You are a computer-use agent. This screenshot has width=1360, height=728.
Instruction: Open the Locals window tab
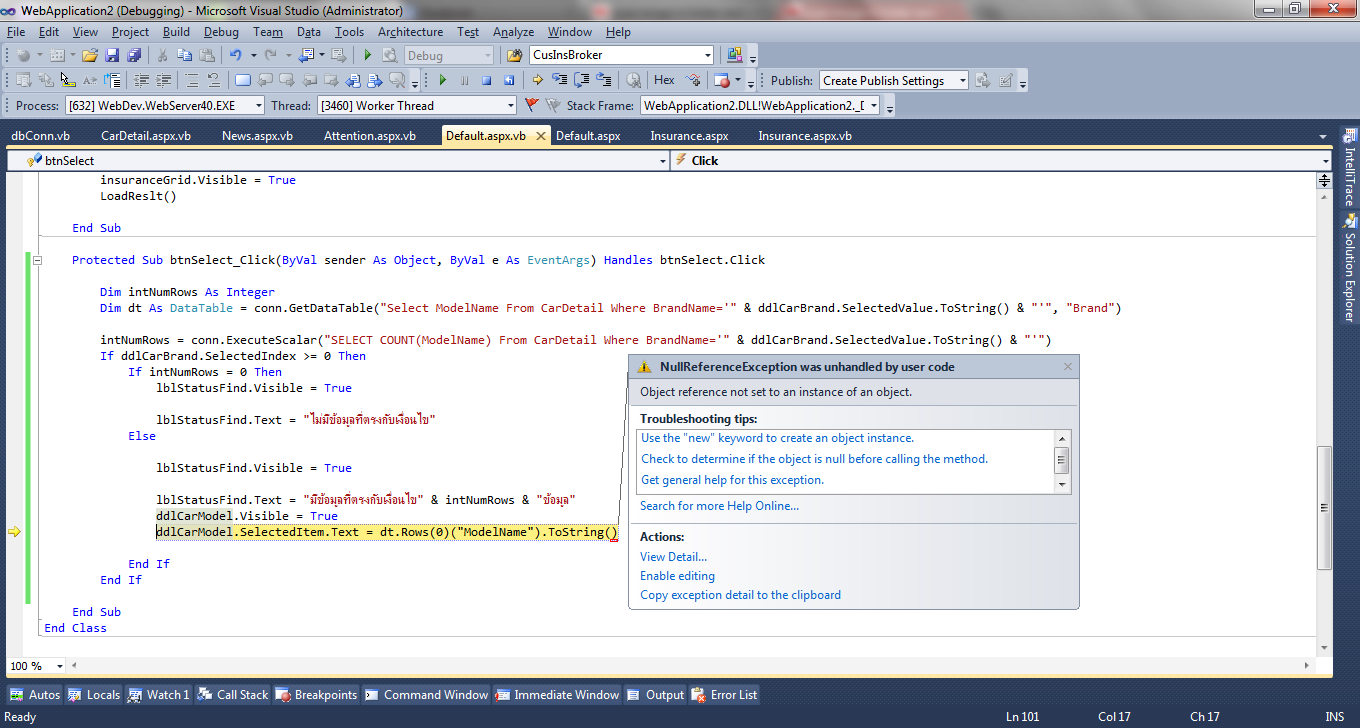click(x=94, y=694)
